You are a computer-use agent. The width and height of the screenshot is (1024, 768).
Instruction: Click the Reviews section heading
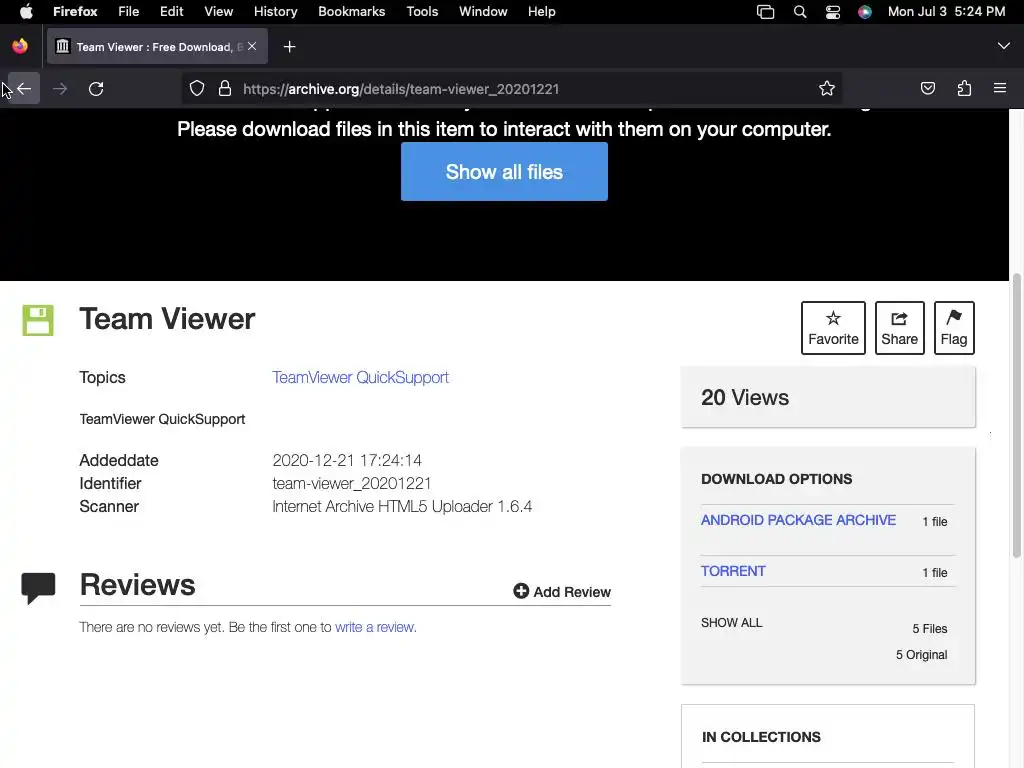coord(137,584)
